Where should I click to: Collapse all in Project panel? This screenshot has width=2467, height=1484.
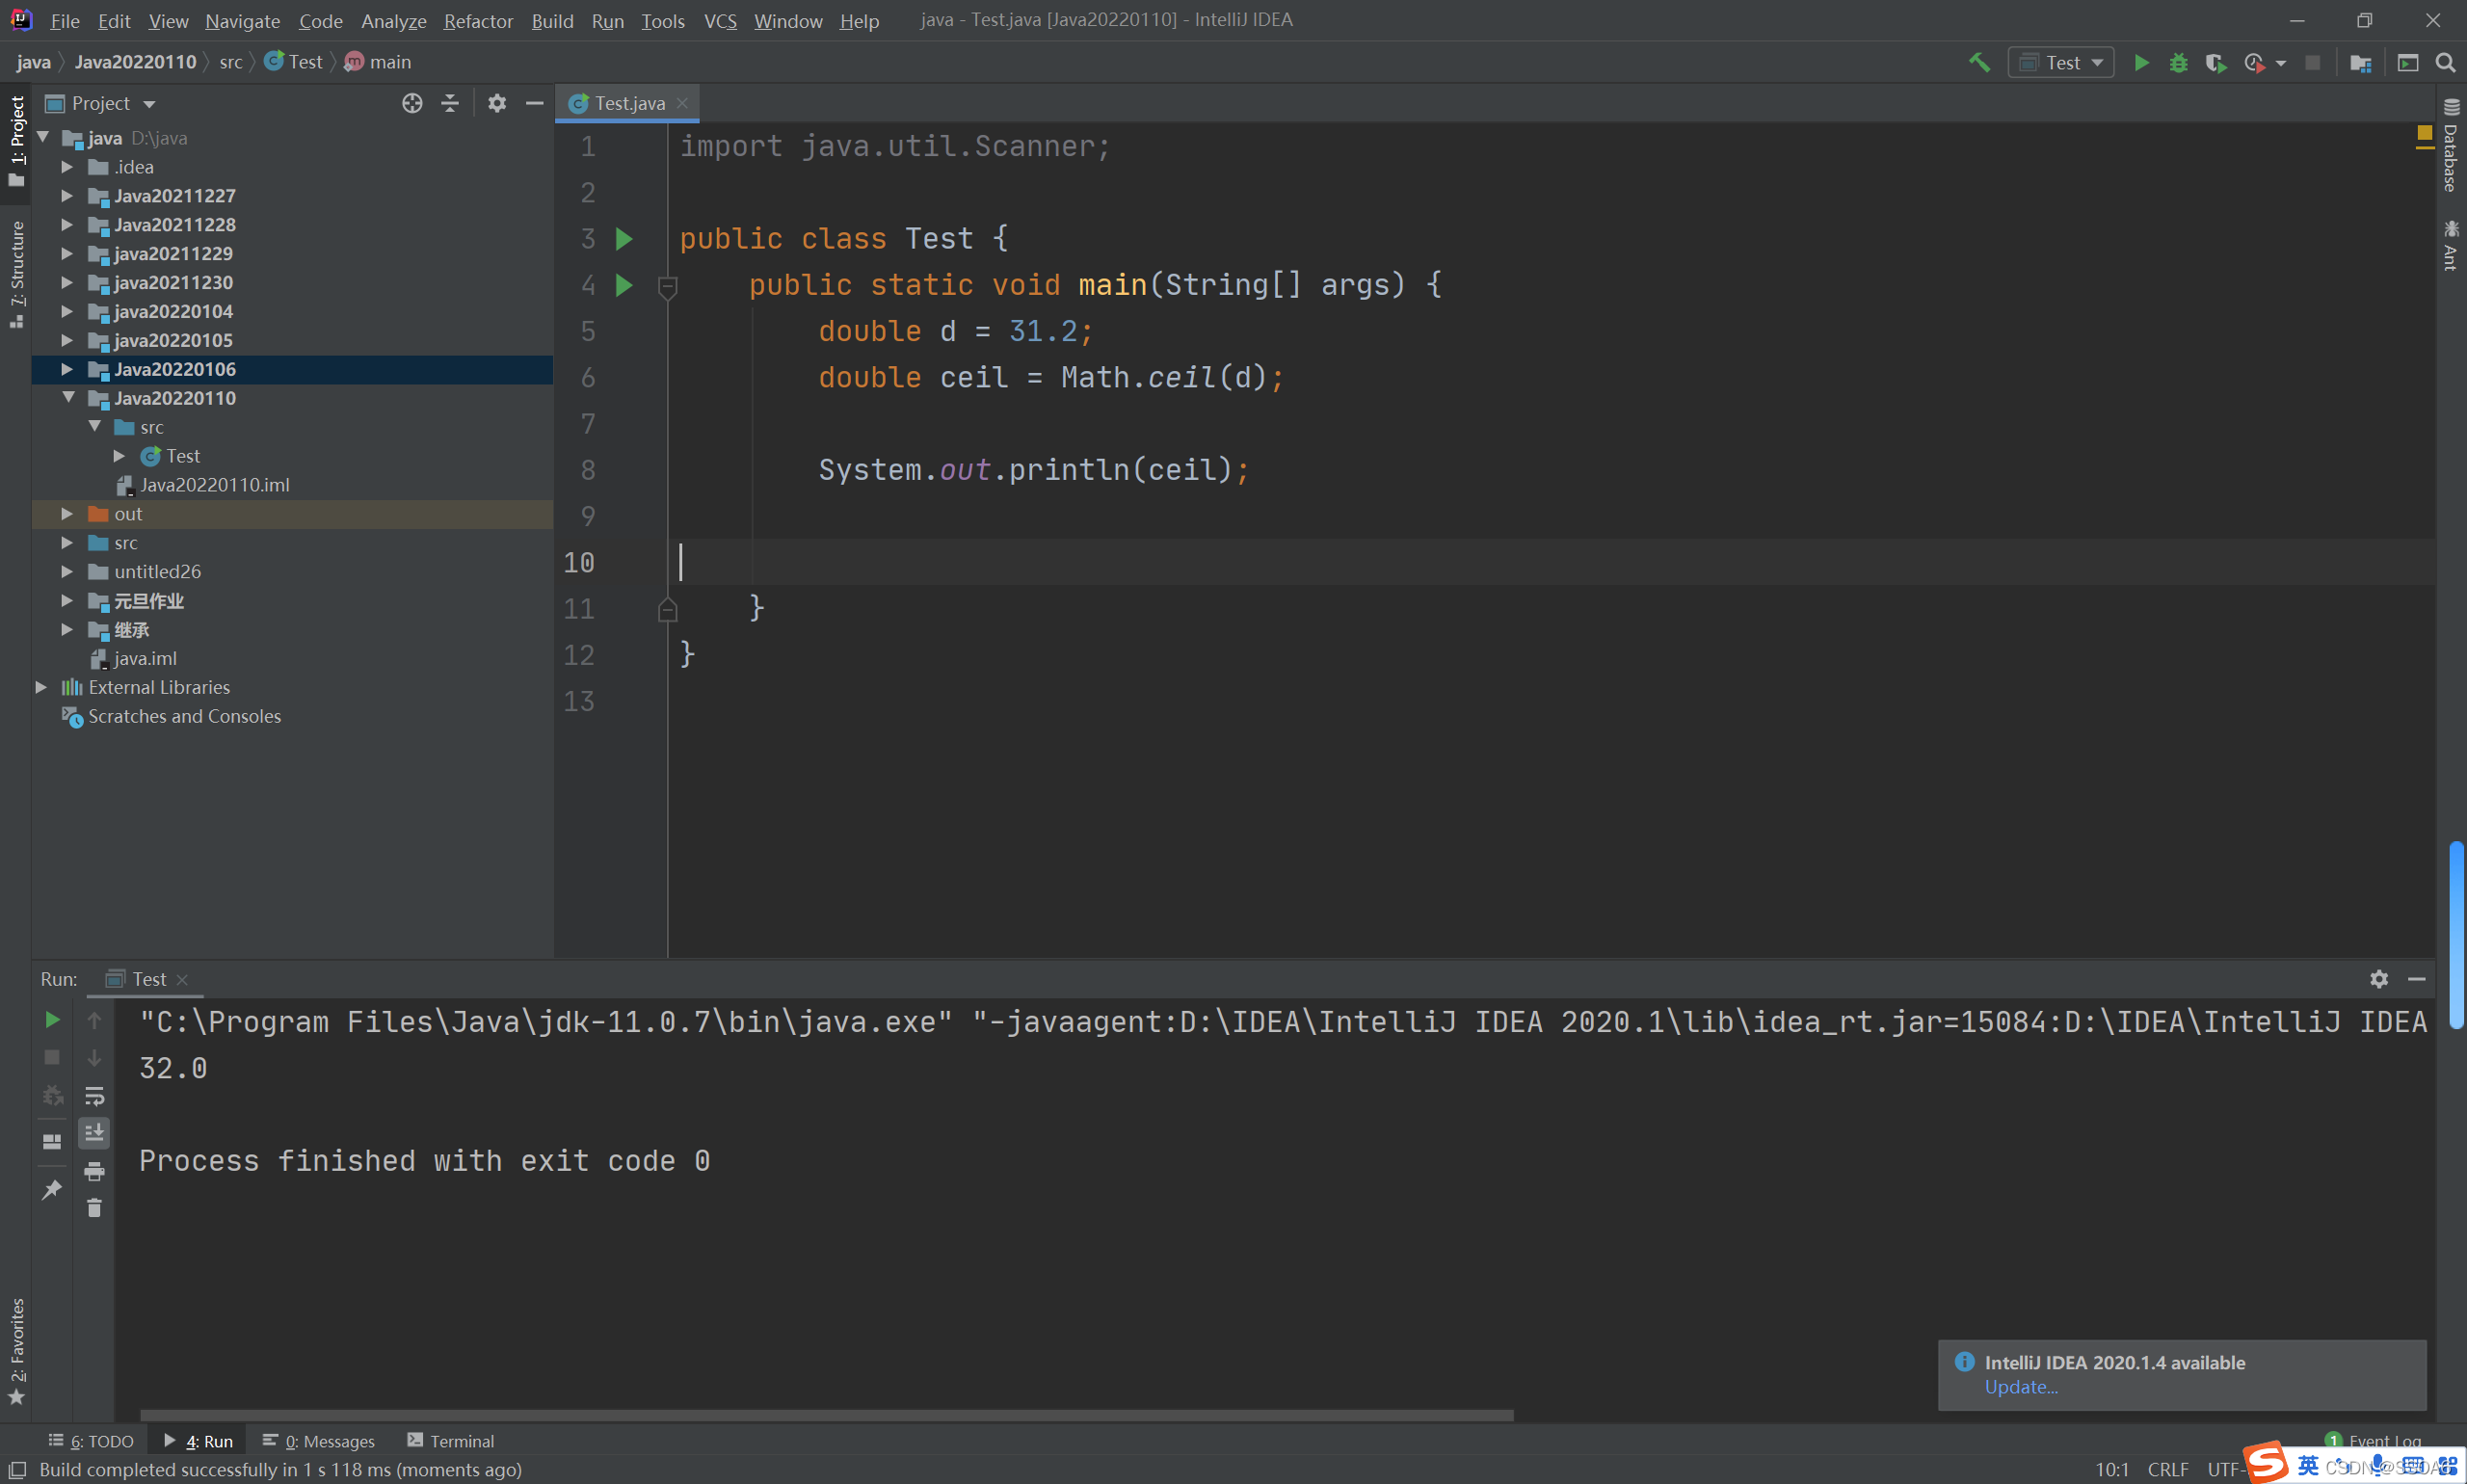450,103
